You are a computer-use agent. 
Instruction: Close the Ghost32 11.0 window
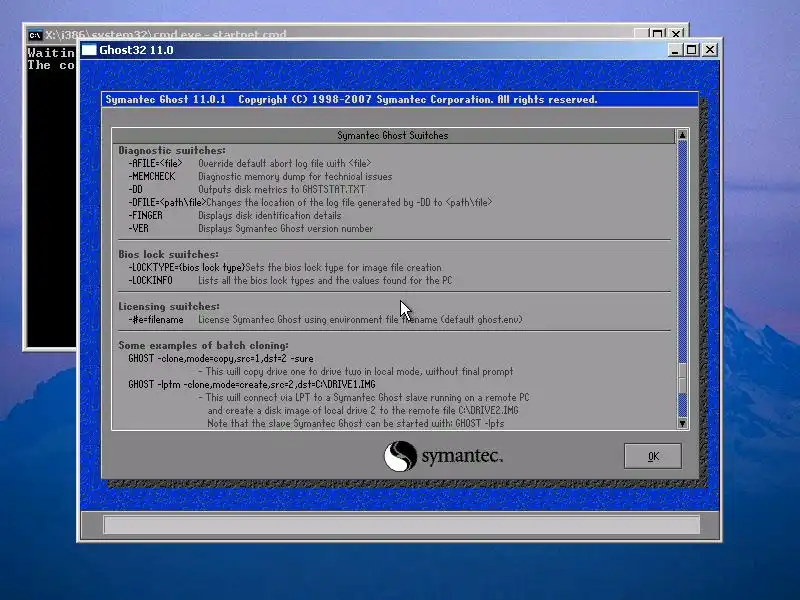[x=710, y=50]
